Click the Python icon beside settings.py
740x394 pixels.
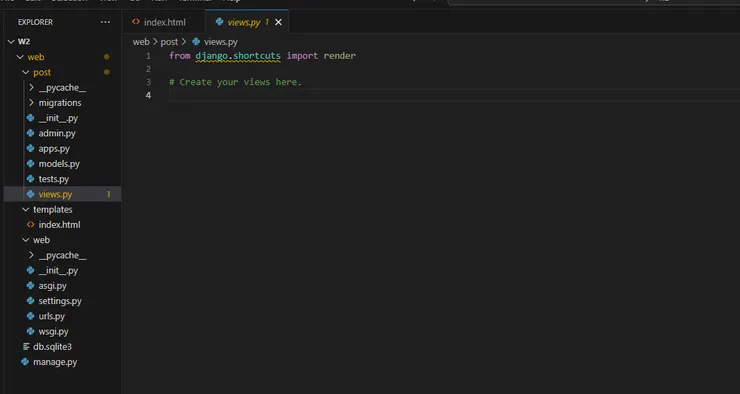click(x=31, y=301)
